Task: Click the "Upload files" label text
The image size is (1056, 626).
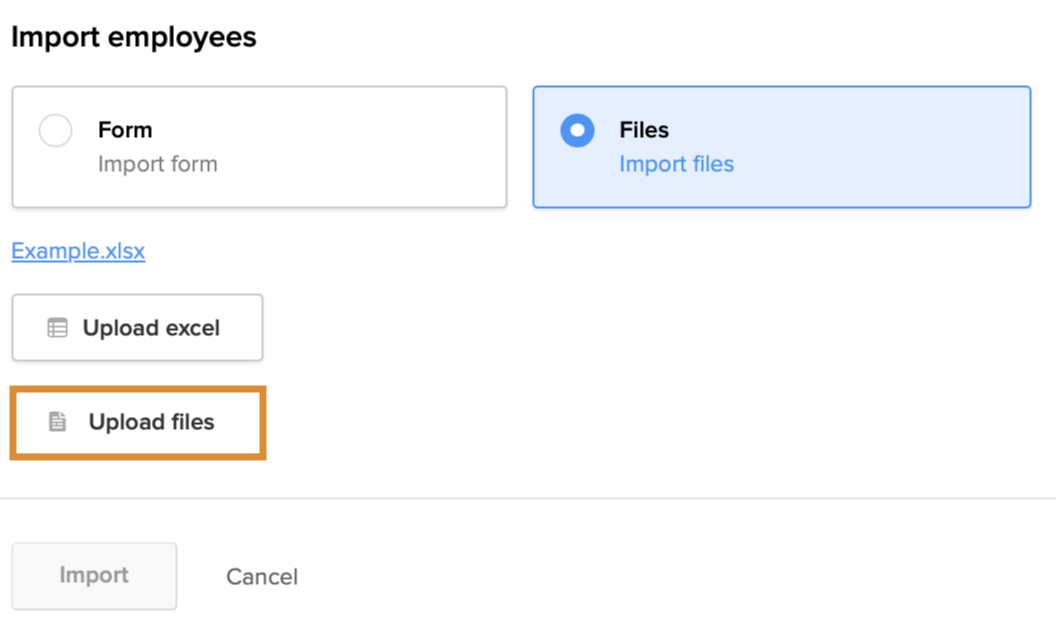Action: 151,422
